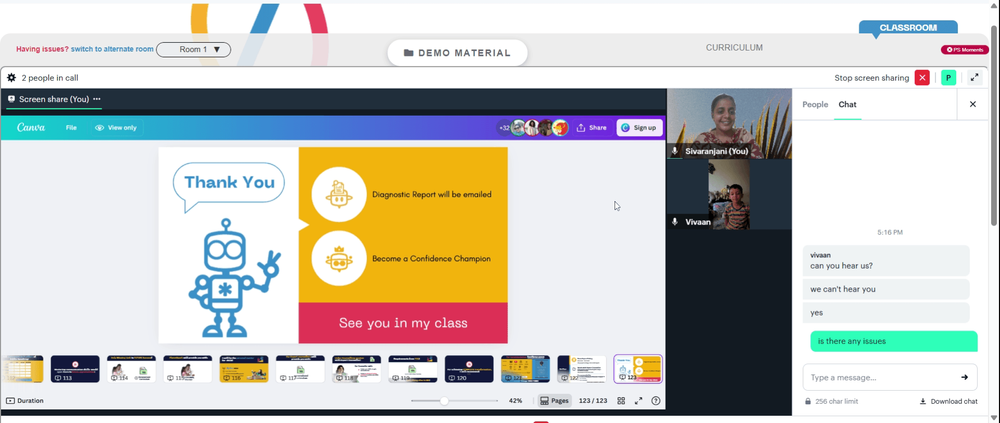The height and width of the screenshot is (423, 1000).
Task: Click the Thank You speech bubble
Action: (x=229, y=186)
